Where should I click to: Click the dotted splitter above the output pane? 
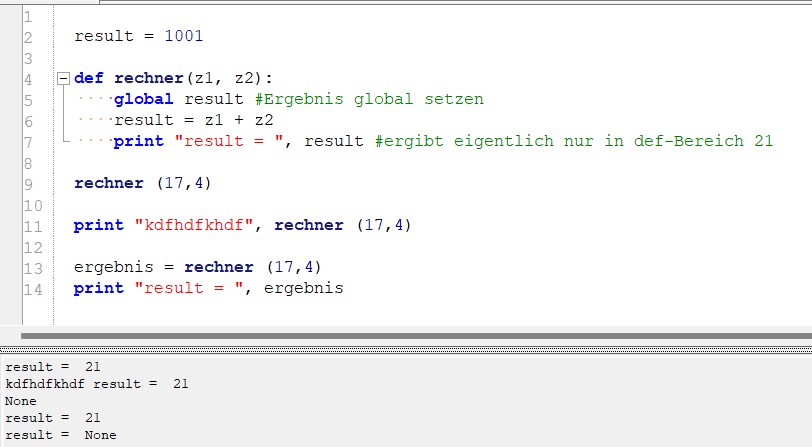point(406,350)
